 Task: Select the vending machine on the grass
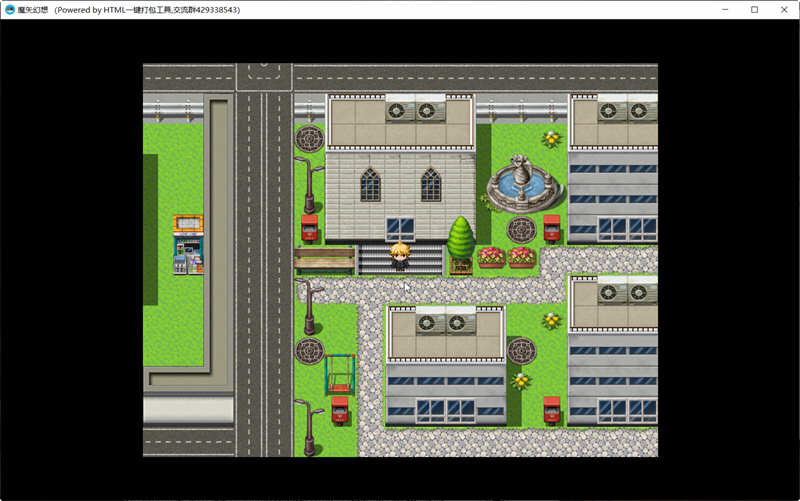pos(187,245)
